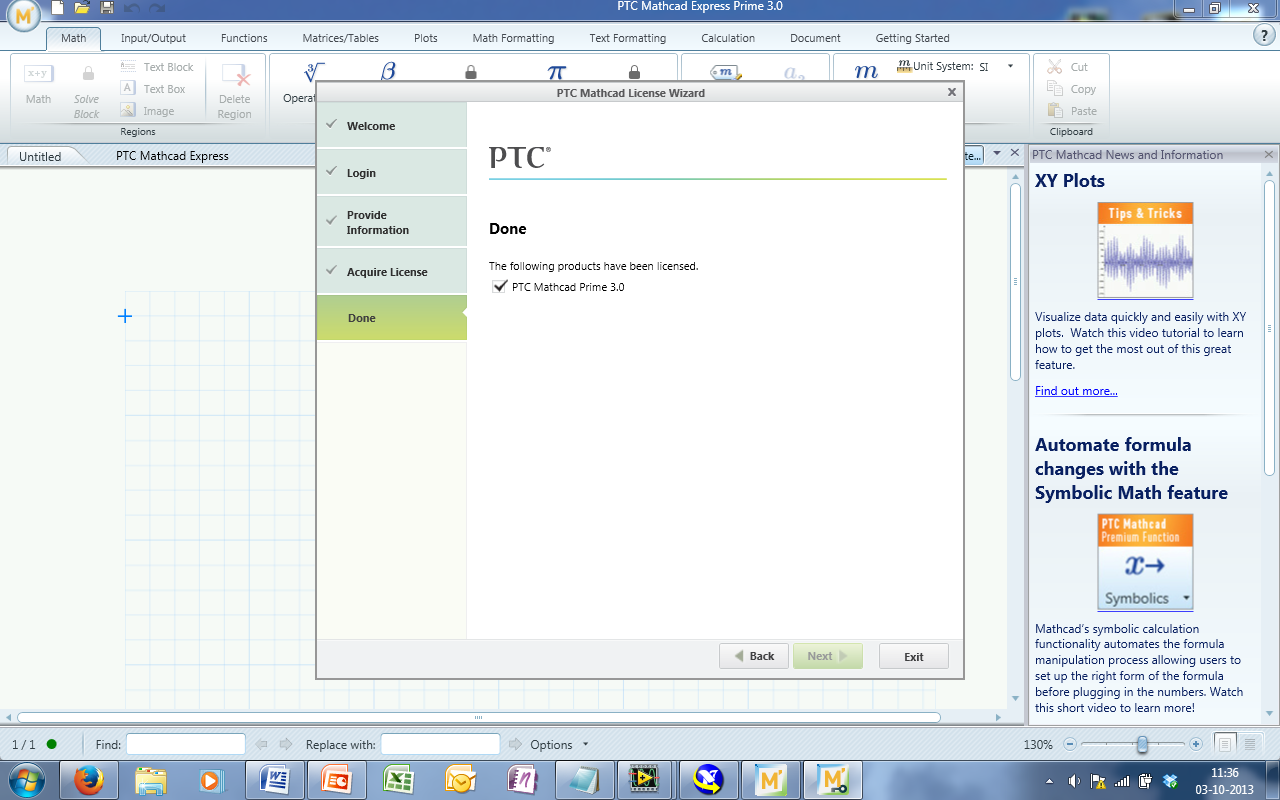
Task: Click the Cut scissors icon
Action: click(x=1055, y=67)
